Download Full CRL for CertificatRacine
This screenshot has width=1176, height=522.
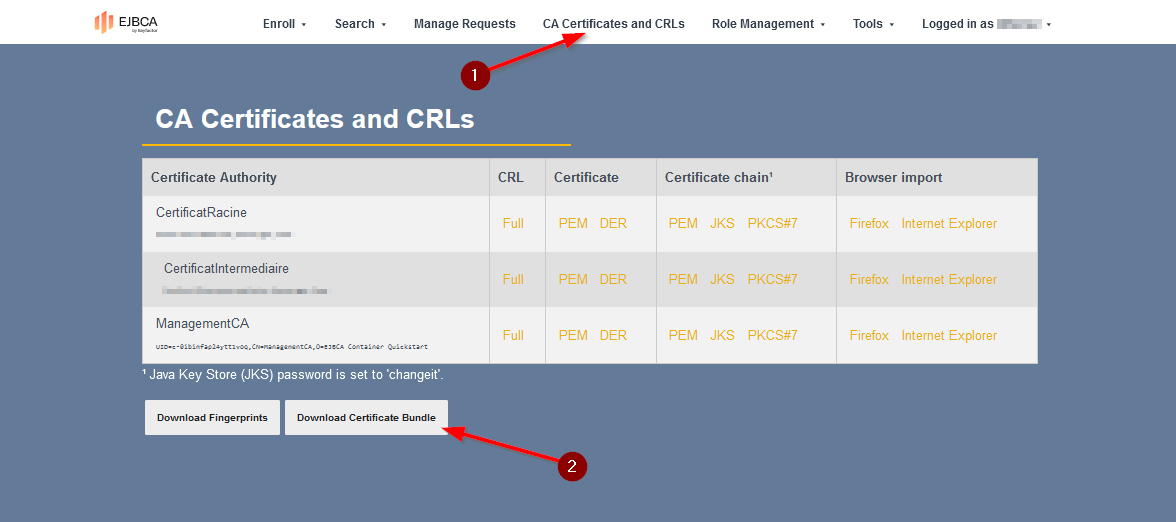513,224
